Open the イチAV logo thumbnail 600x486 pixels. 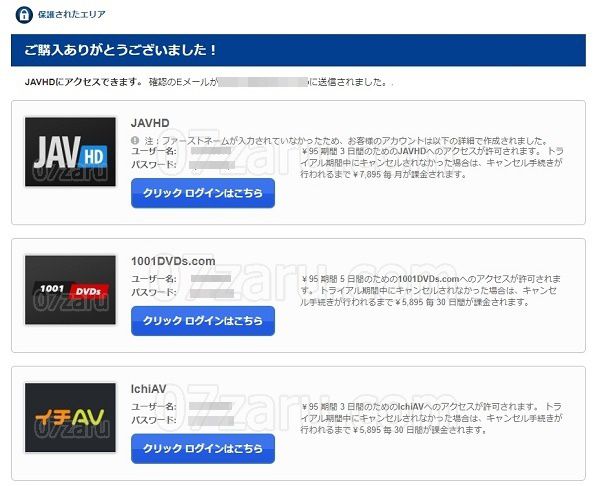coord(70,418)
